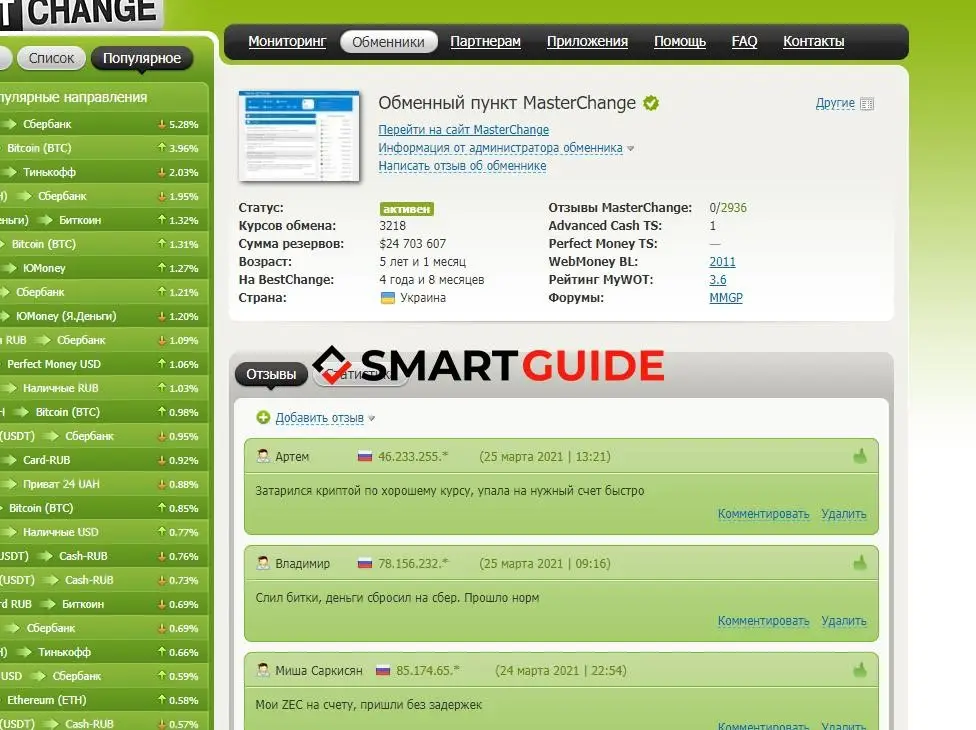Expand the Добавить отзыв dropdown
Image resolution: width=976 pixels, height=730 pixels.
(x=372, y=419)
